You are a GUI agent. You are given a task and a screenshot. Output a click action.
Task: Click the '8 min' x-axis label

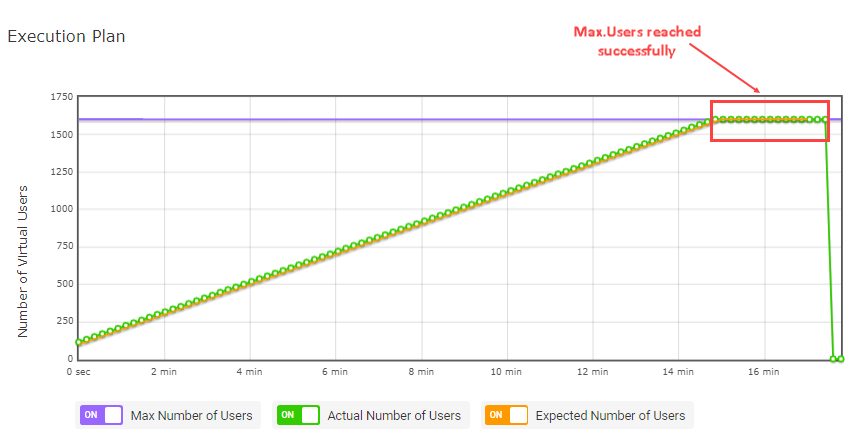(421, 372)
